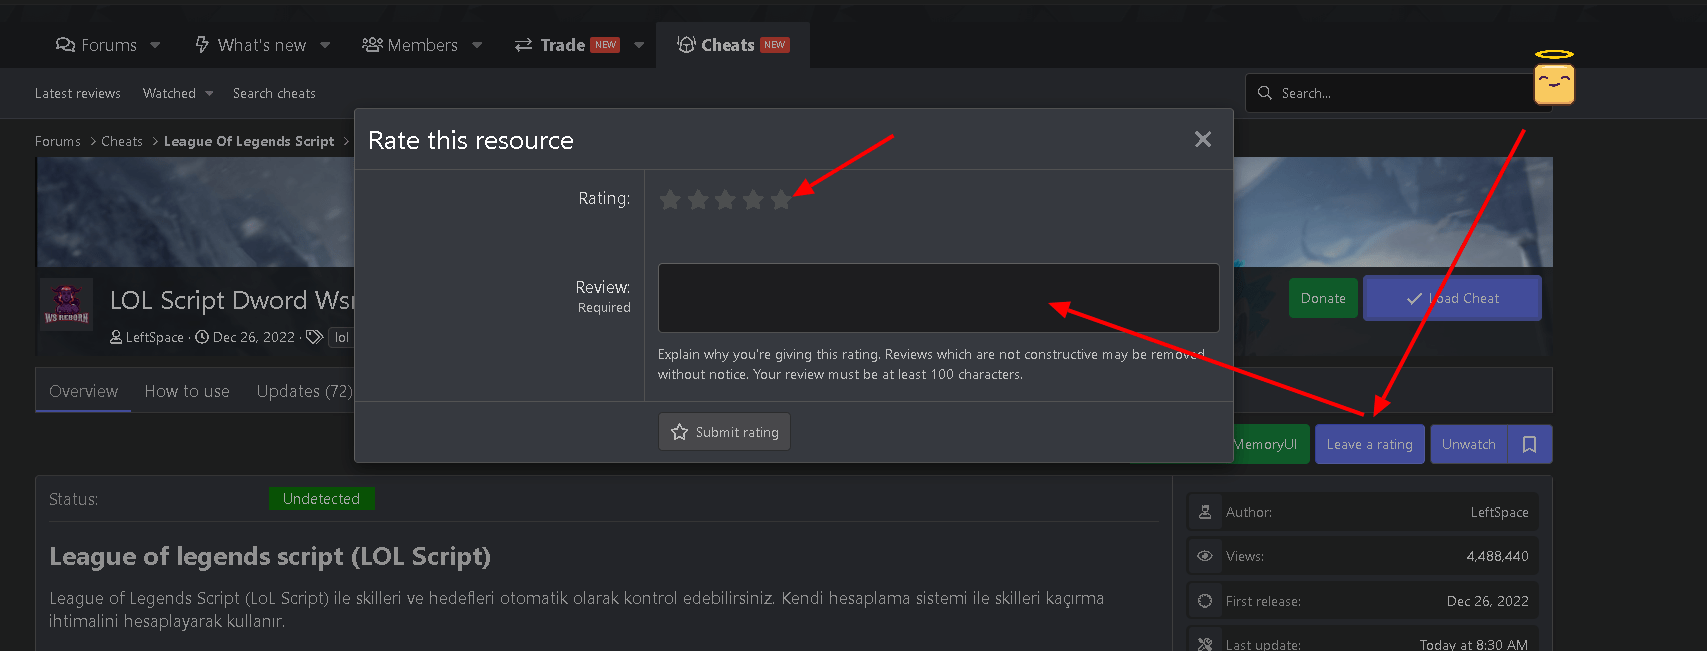Click the Search field

1400,93
